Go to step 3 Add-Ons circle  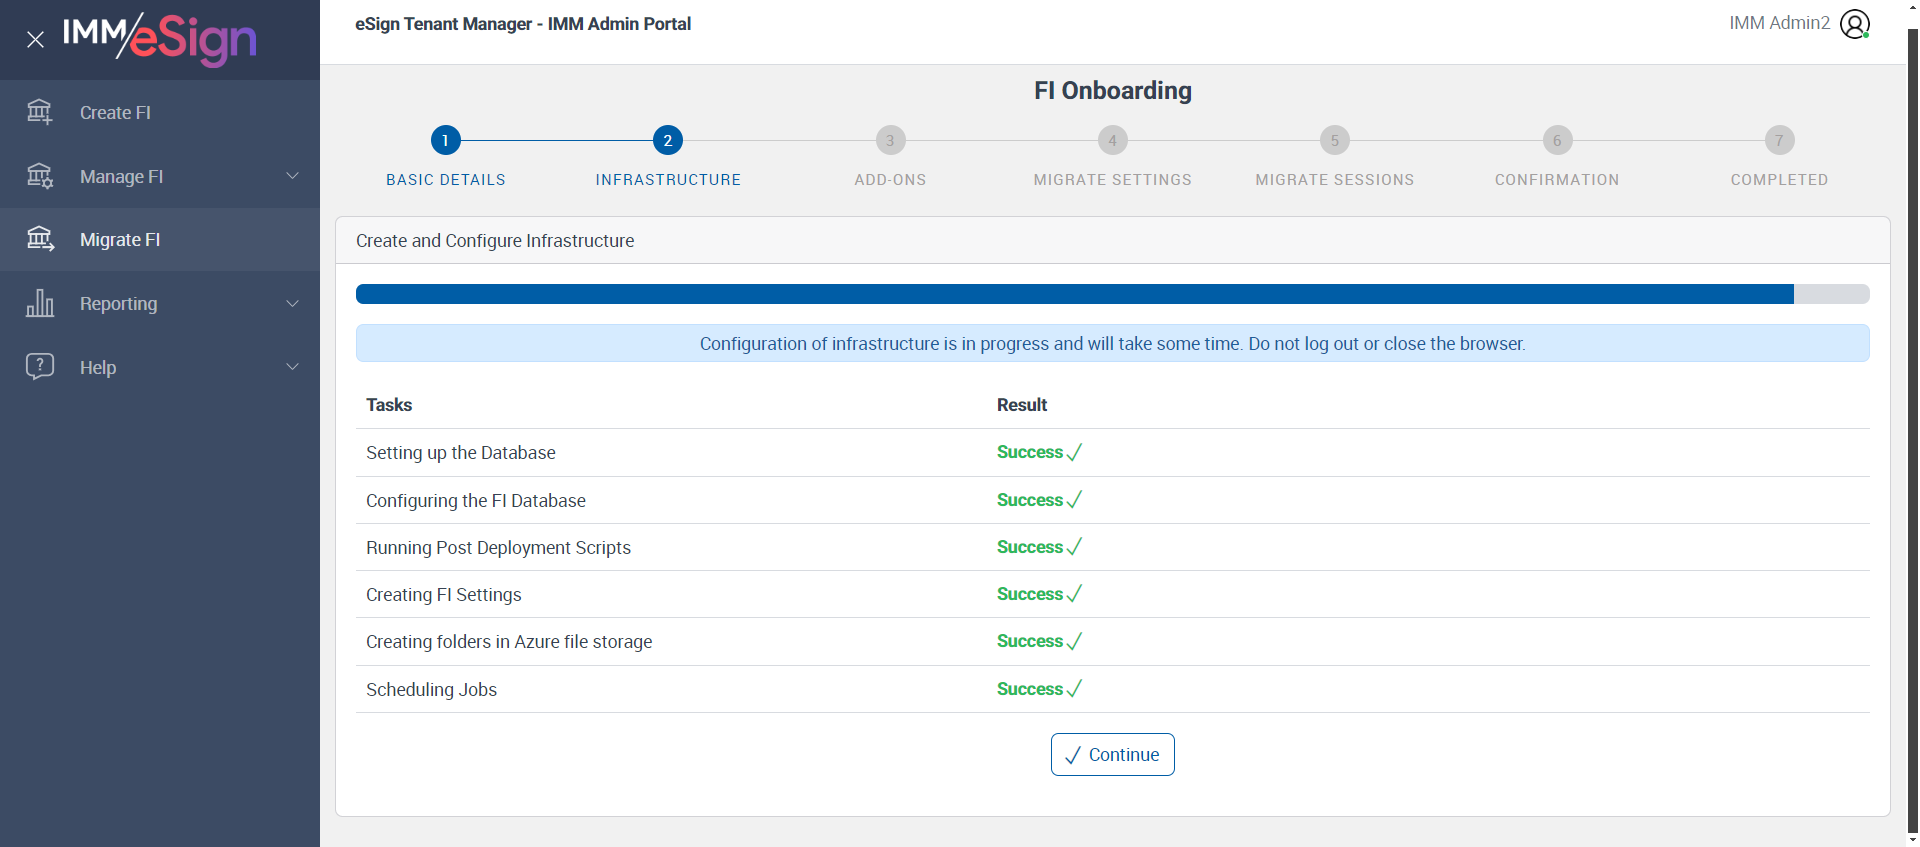coord(890,140)
